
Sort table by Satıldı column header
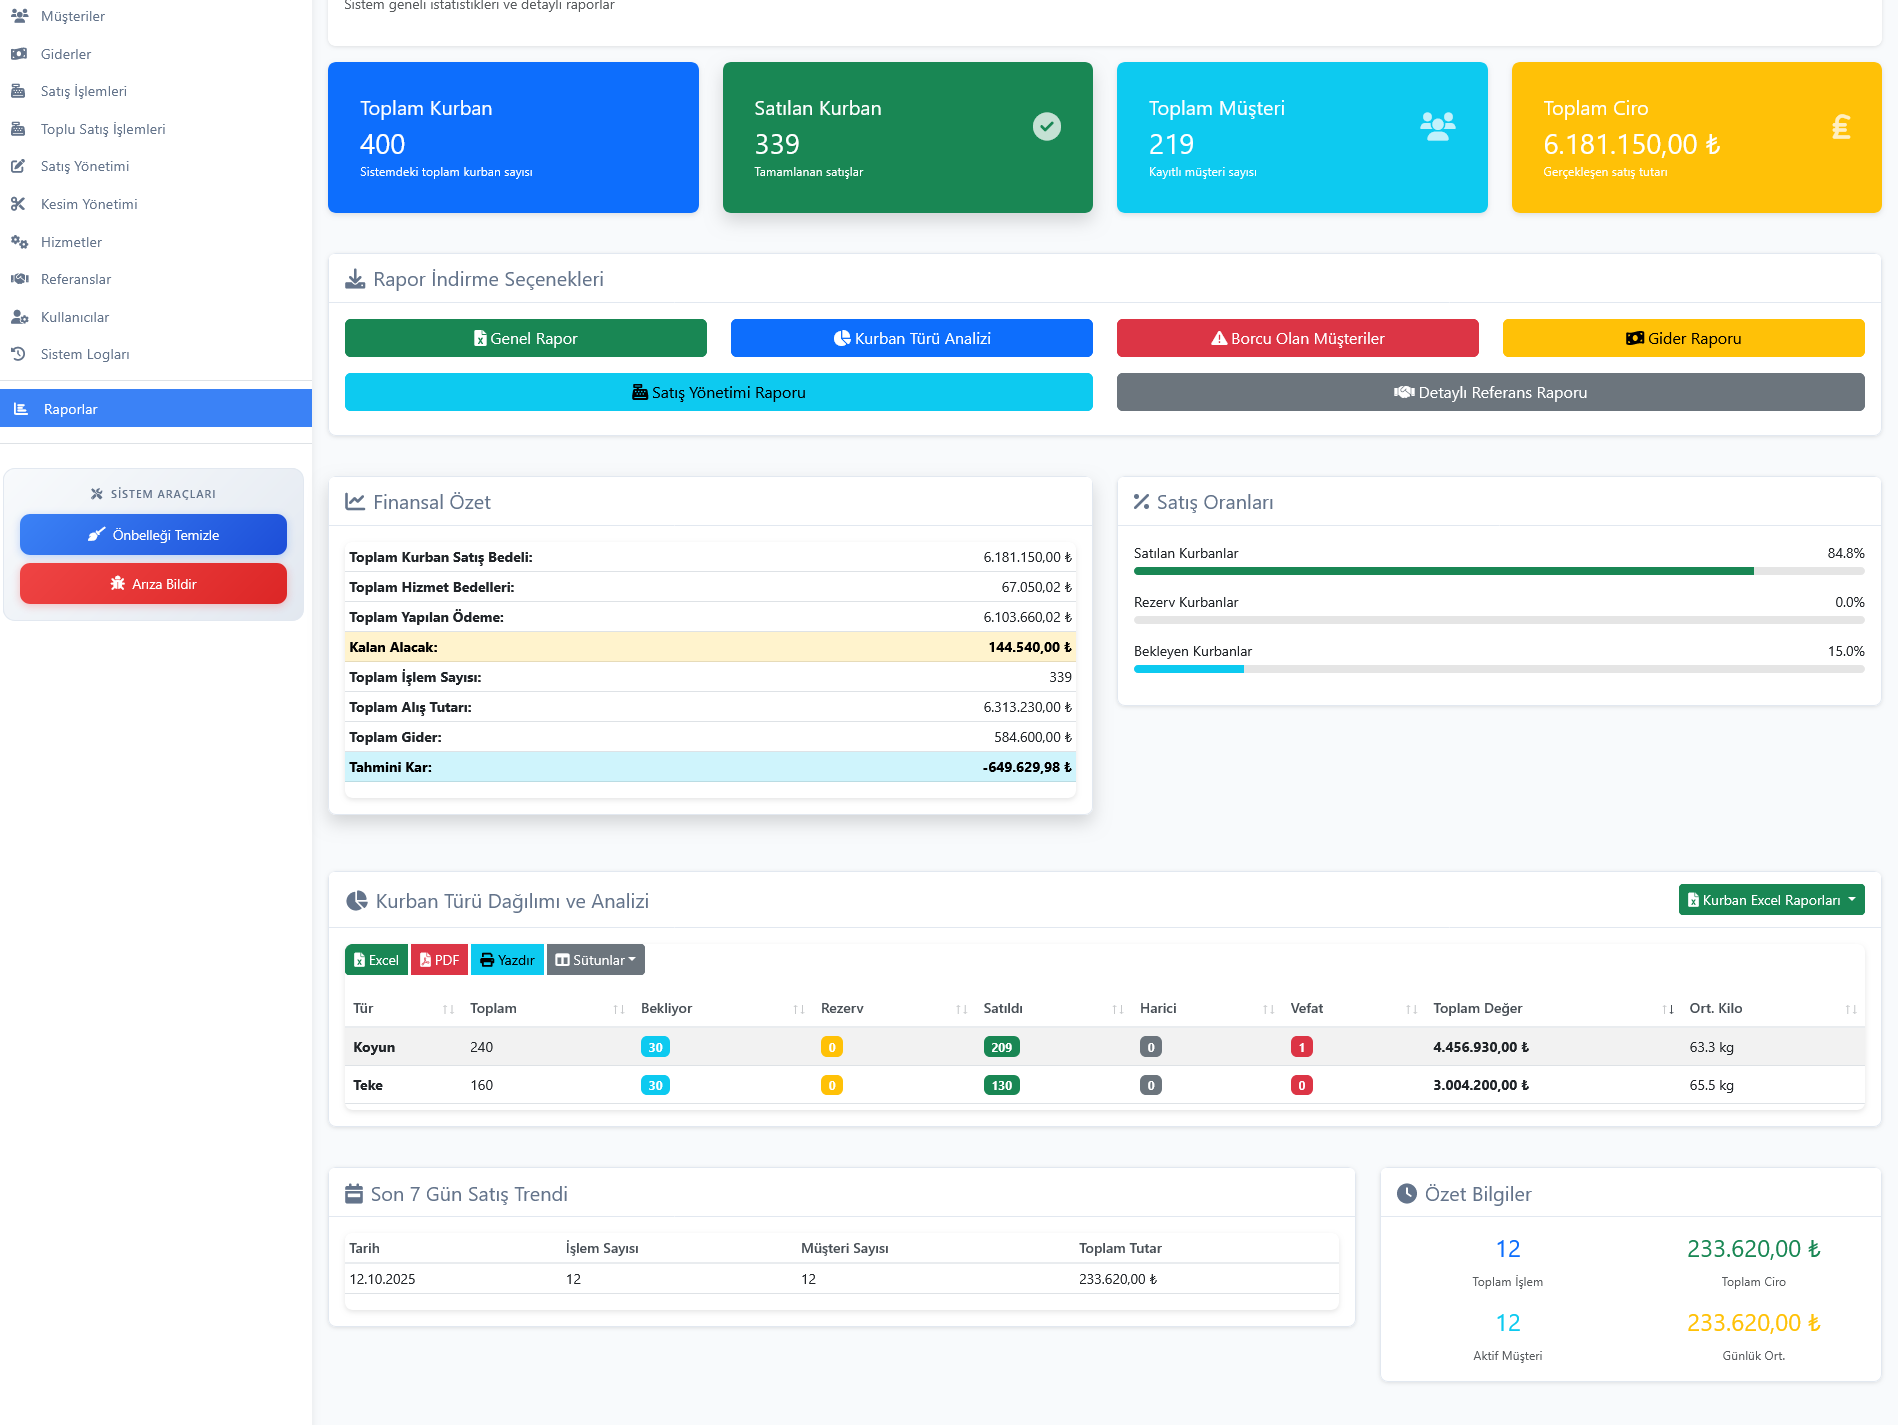1003,1008
